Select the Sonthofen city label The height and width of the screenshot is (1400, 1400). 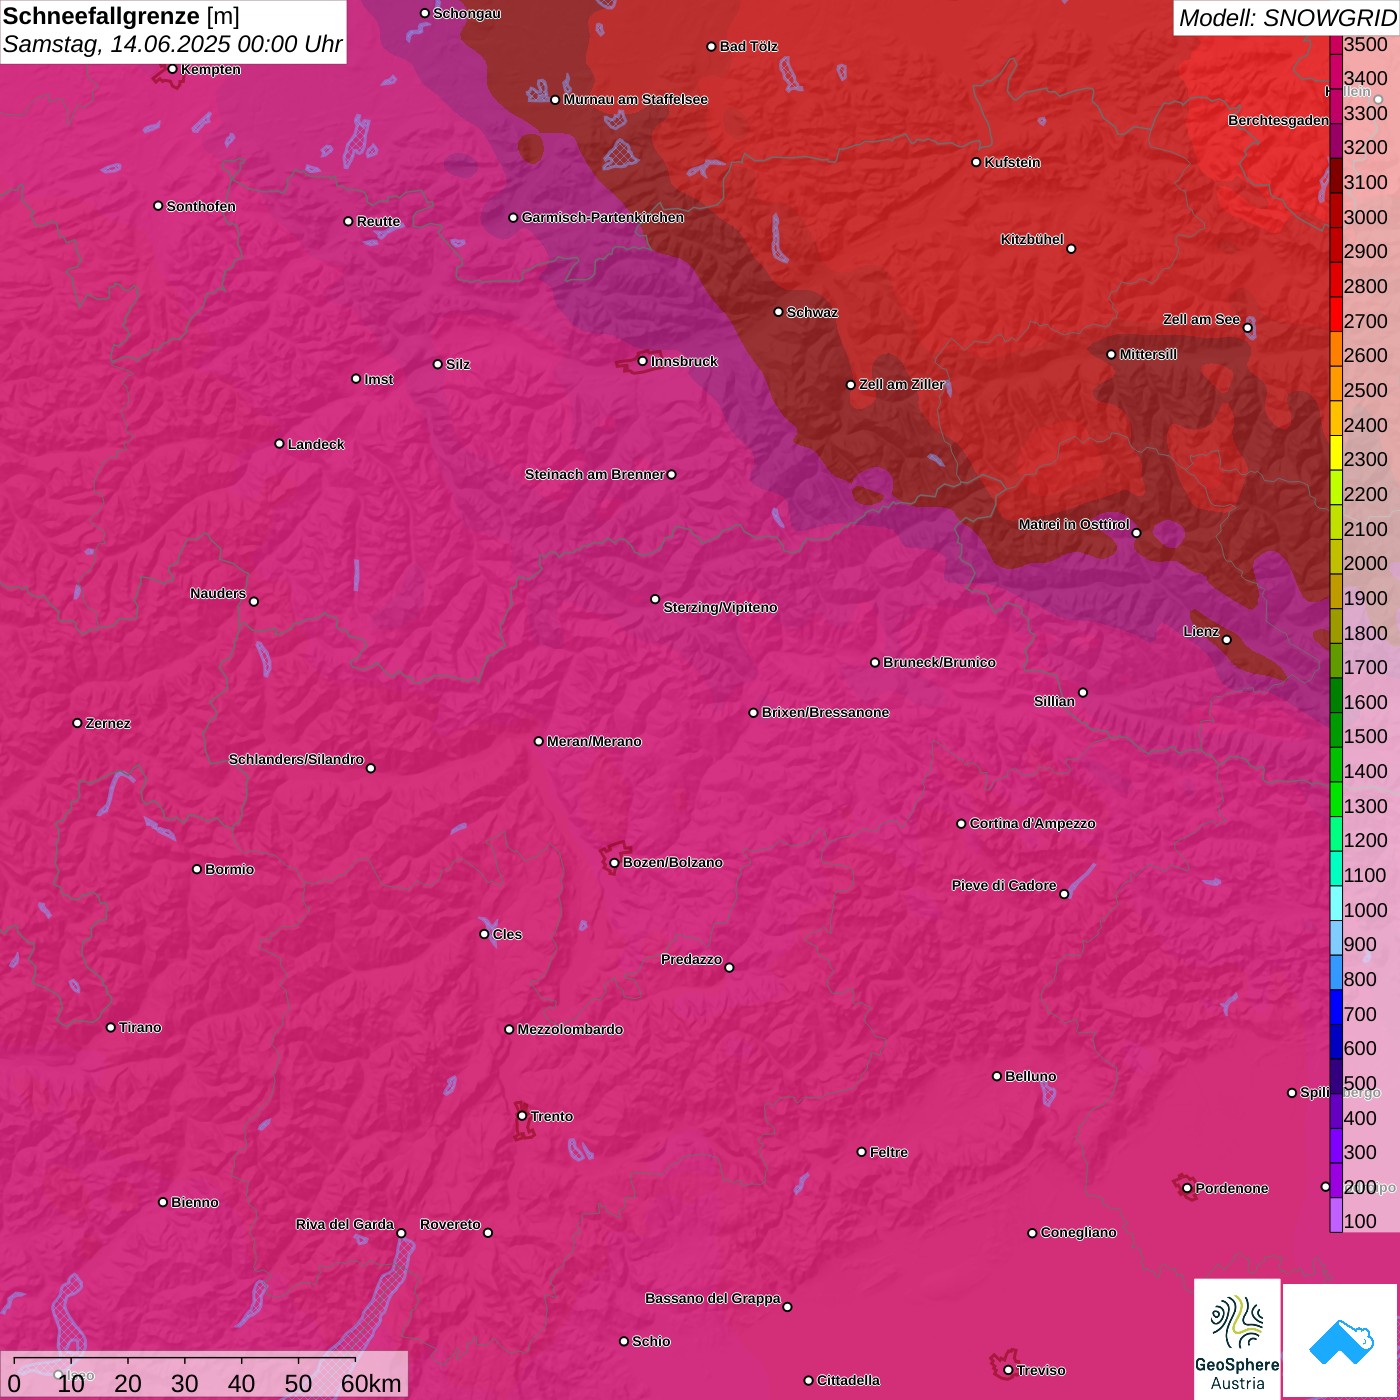click(x=201, y=206)
